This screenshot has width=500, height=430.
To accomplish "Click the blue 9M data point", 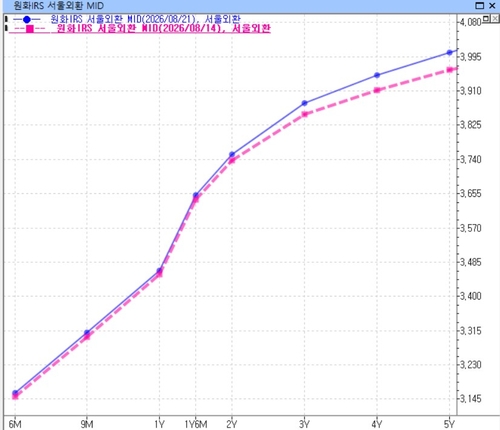I will 87,332.
